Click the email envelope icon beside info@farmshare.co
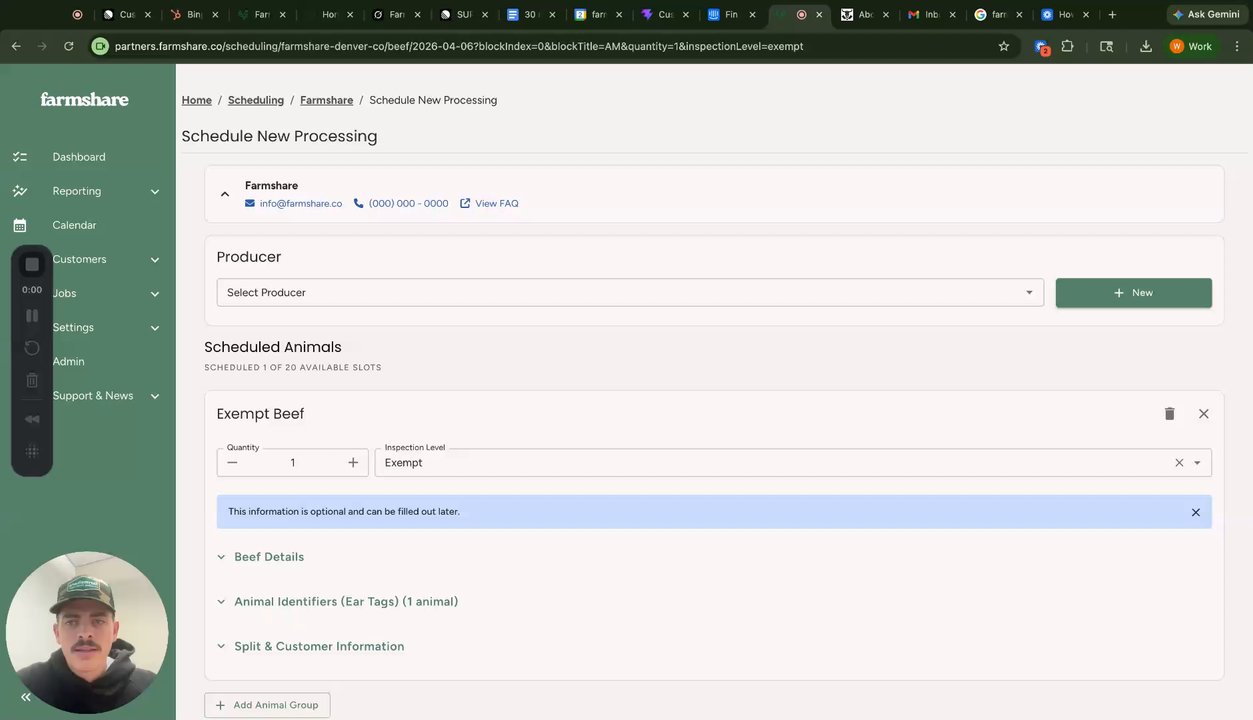 click(250, 203)
